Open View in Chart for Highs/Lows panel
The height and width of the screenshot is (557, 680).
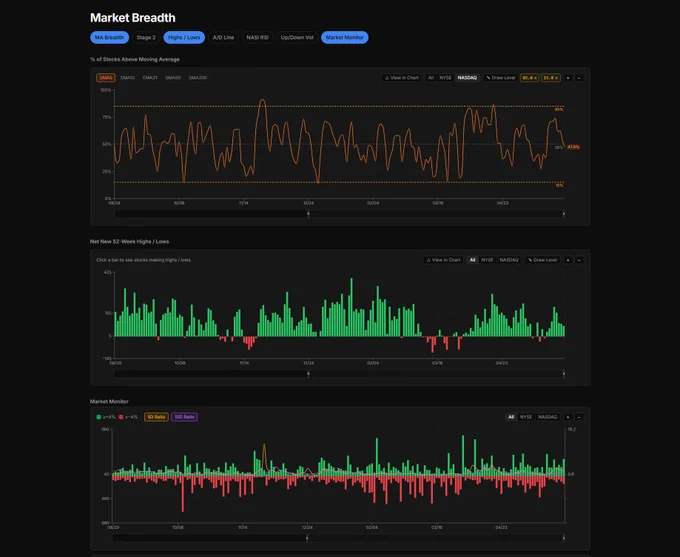(443, 260)
